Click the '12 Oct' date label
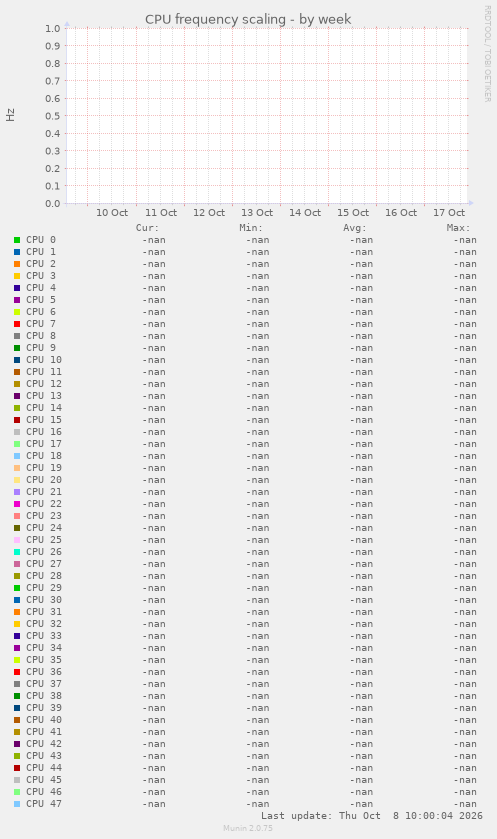Image resolution: width=497 pixels, height=839 pixels. tap(209, 212)
